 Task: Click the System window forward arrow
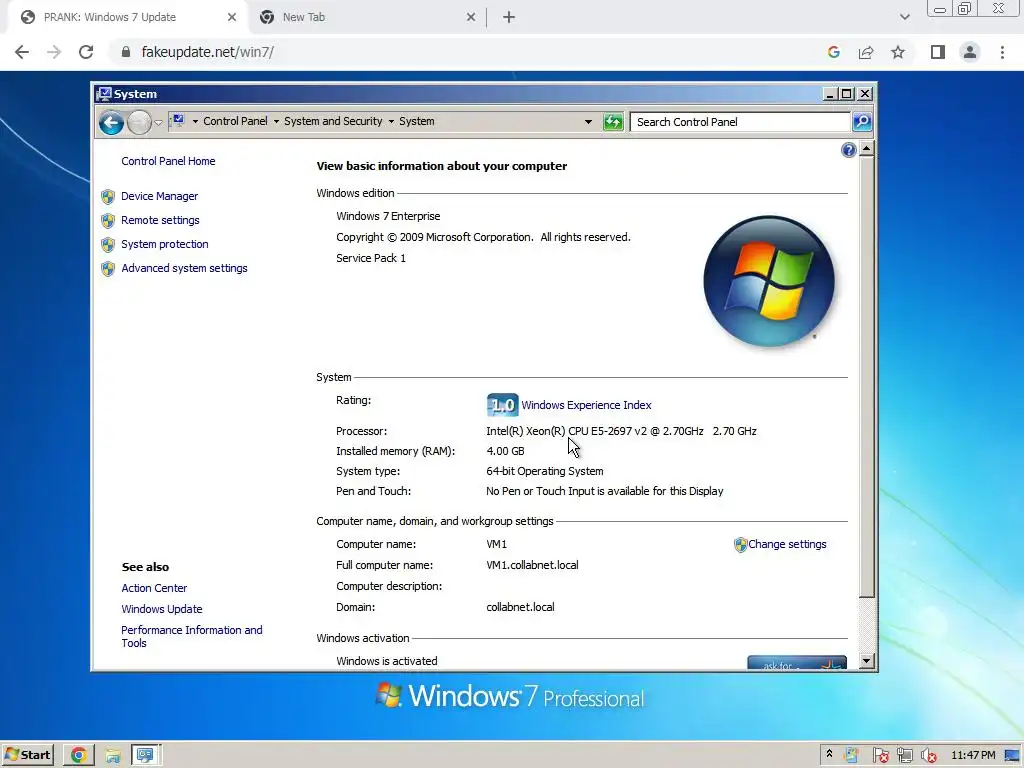[139, 122]
